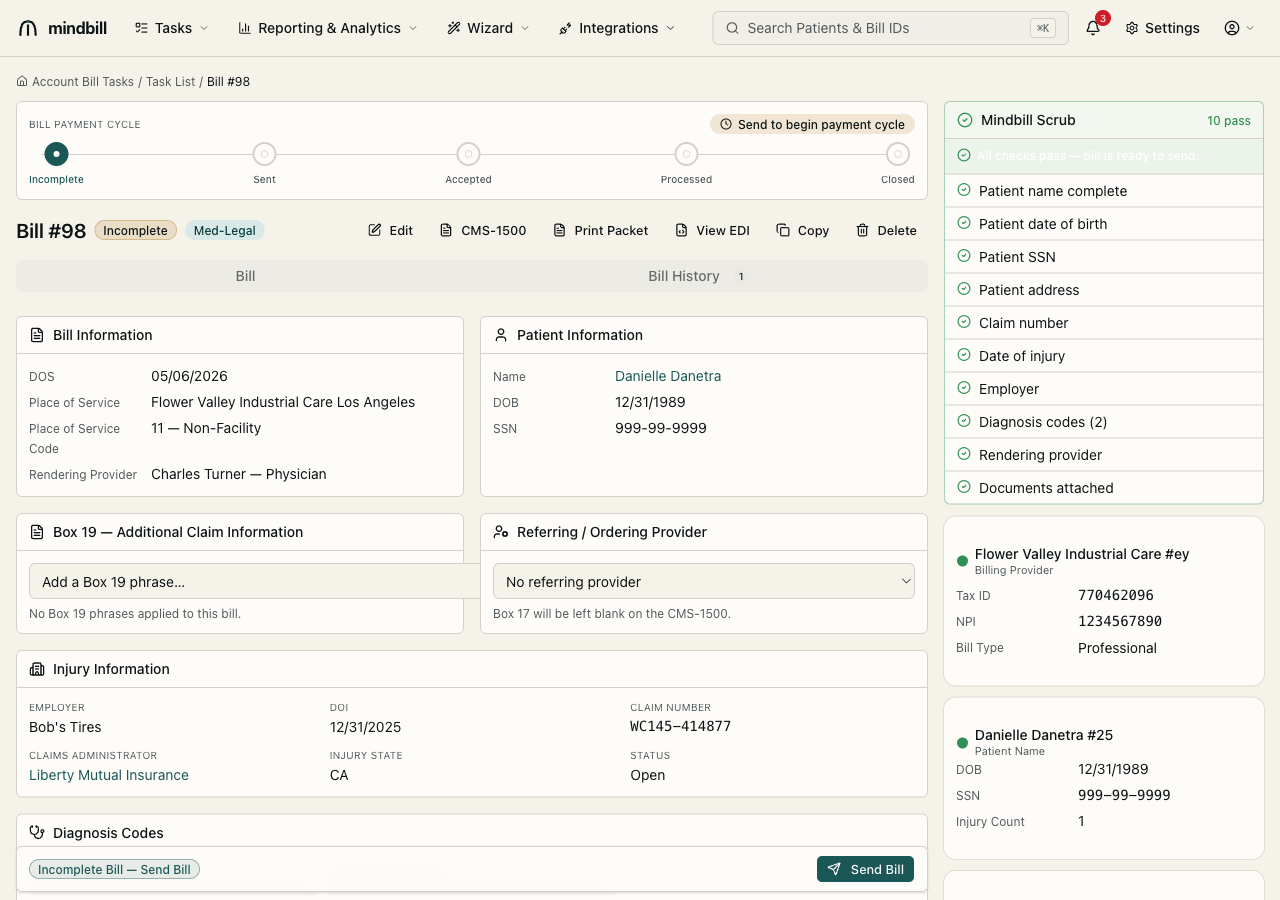Open the notifications bell icon

[1093, 28]
